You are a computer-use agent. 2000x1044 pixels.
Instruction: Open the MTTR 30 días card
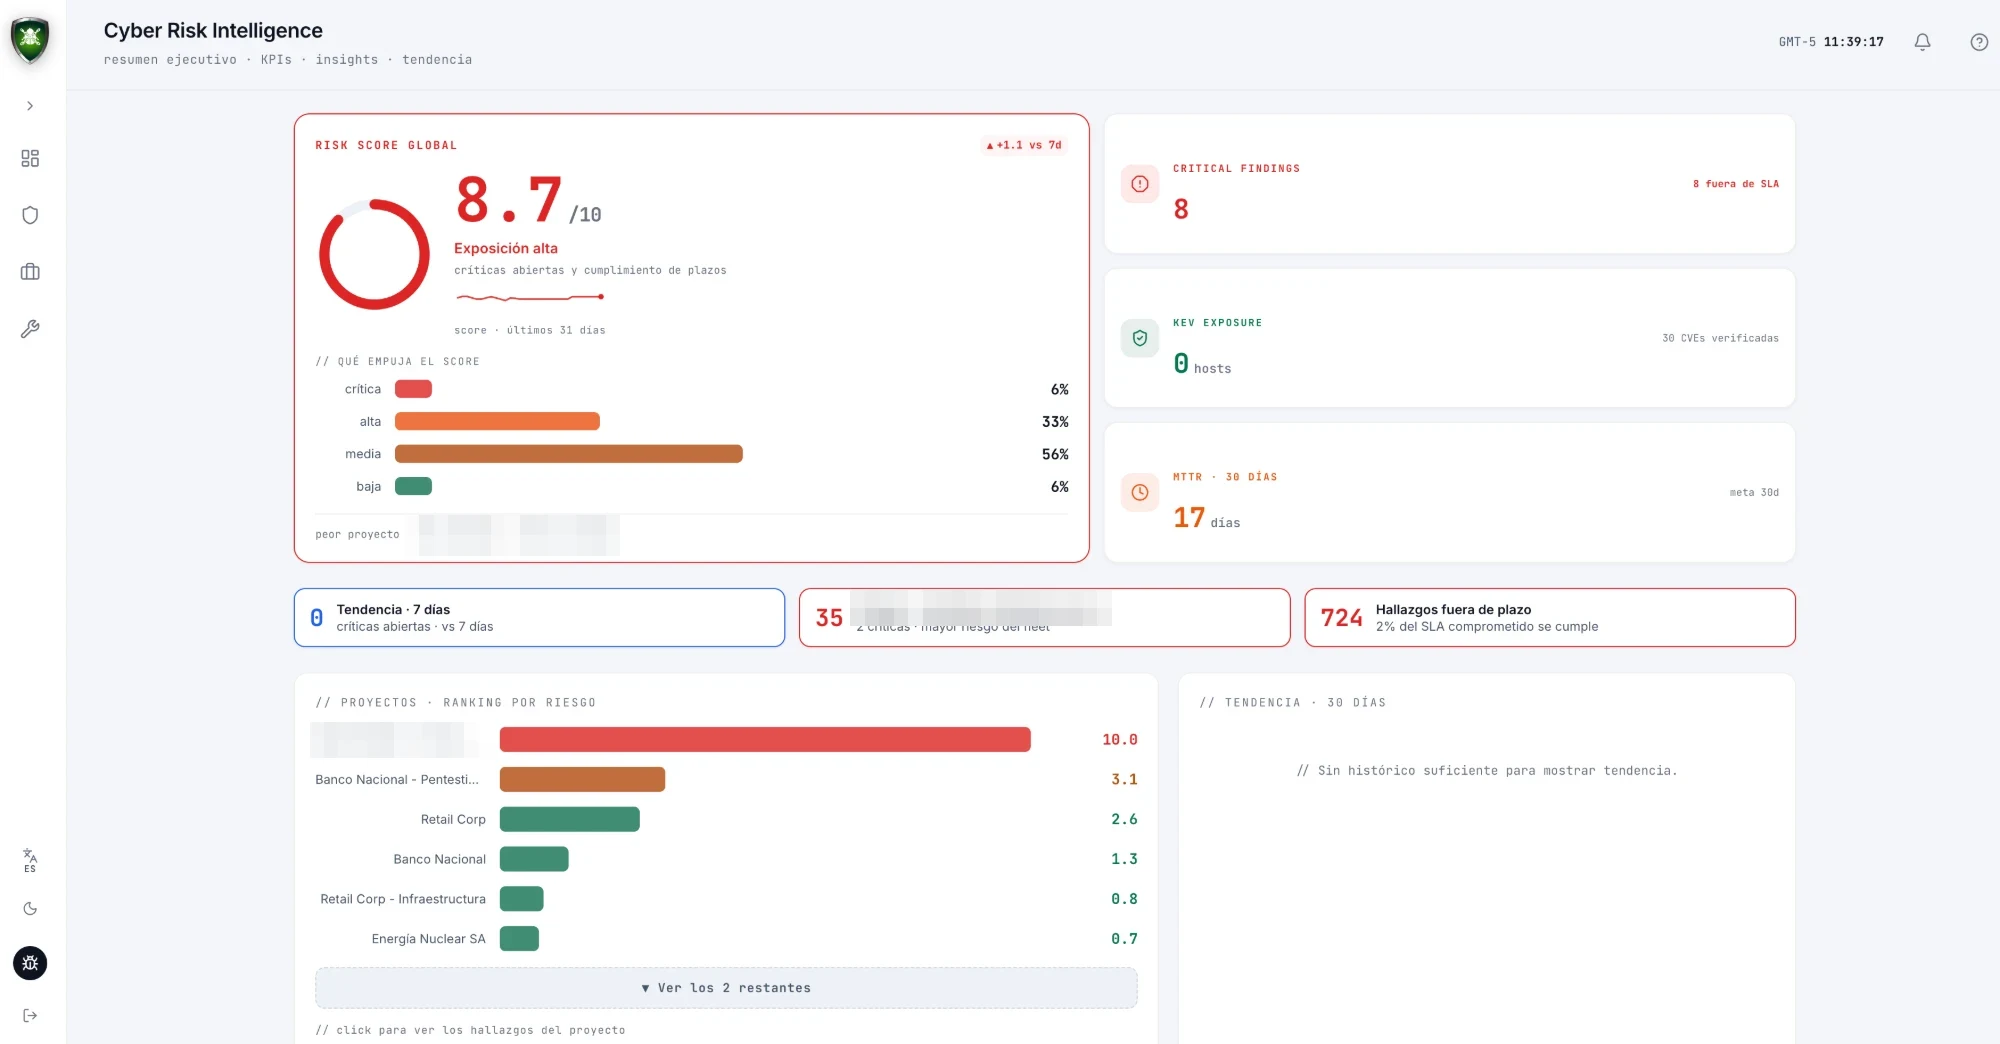1449,492
